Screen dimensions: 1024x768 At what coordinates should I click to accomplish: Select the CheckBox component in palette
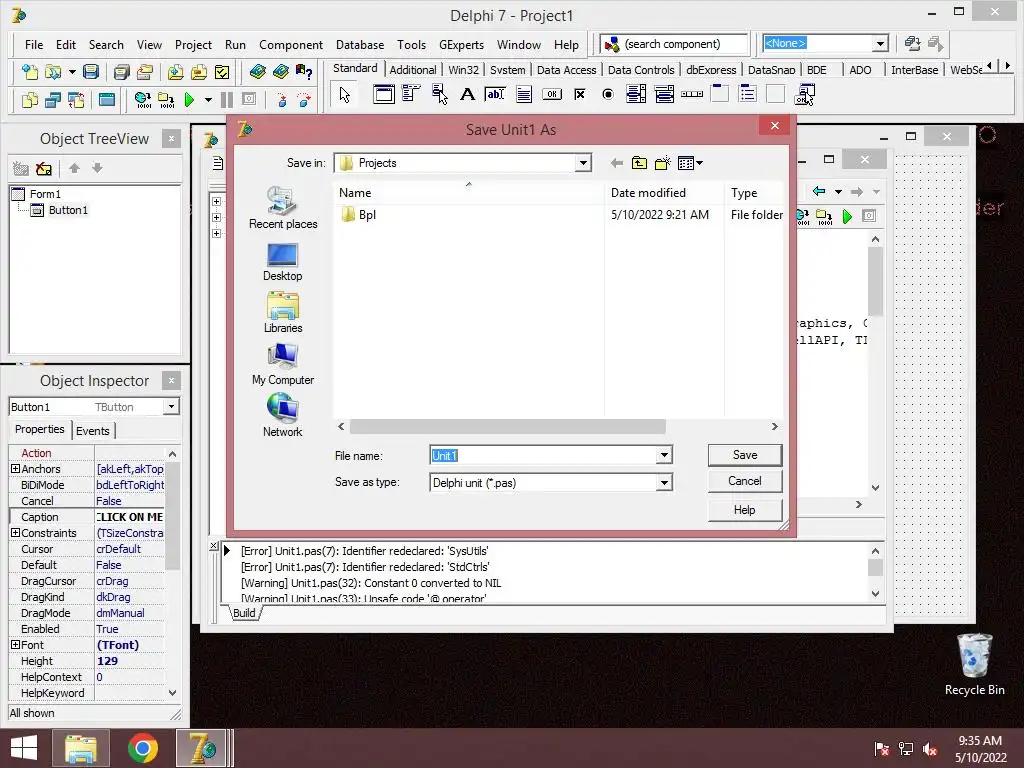coord(580,95)
